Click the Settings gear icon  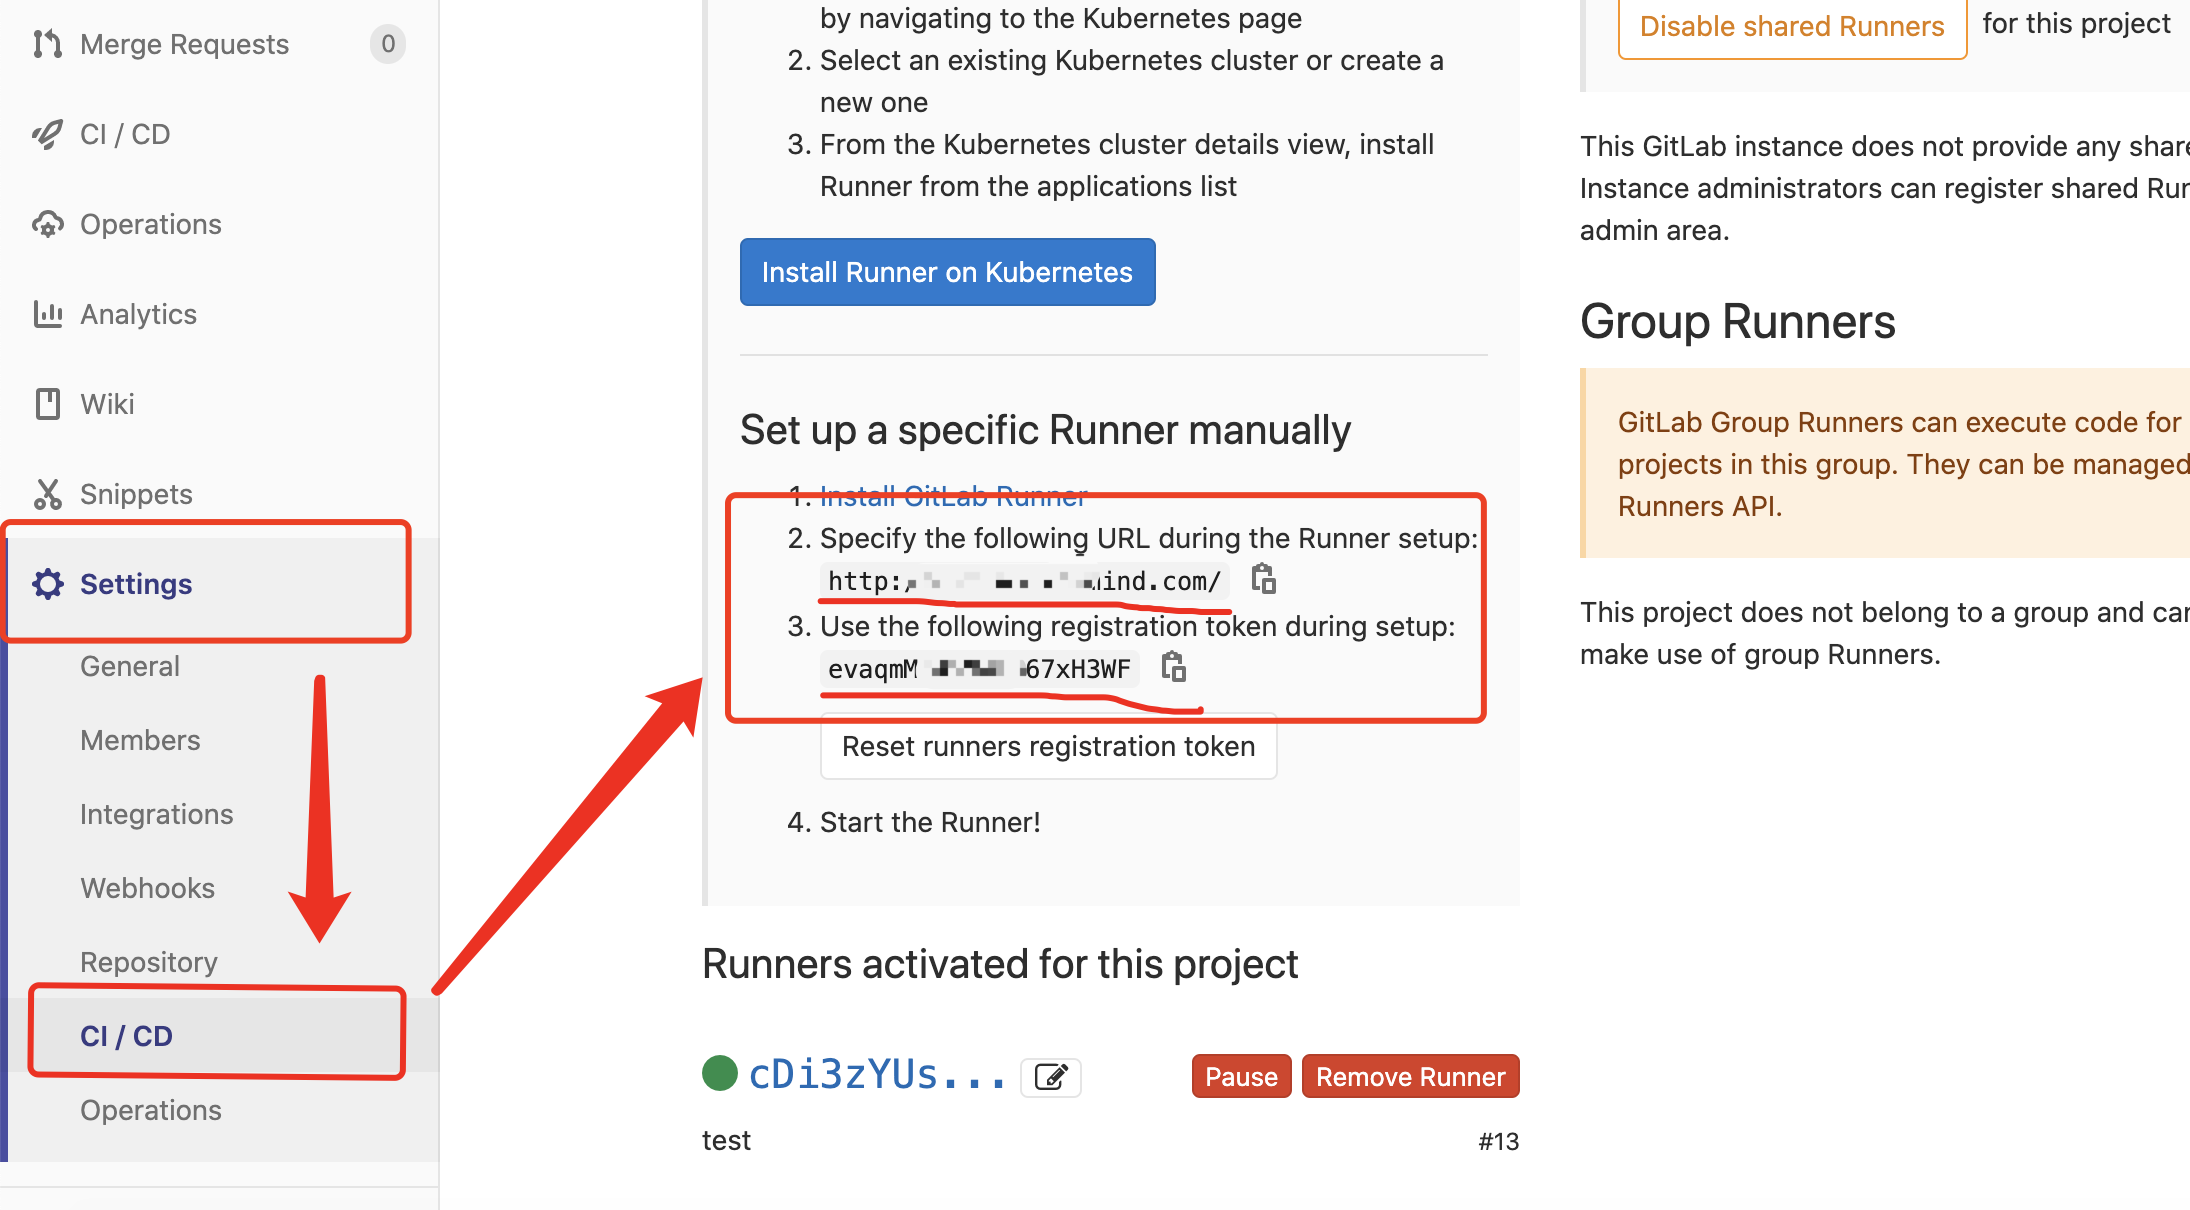(47, 584)
